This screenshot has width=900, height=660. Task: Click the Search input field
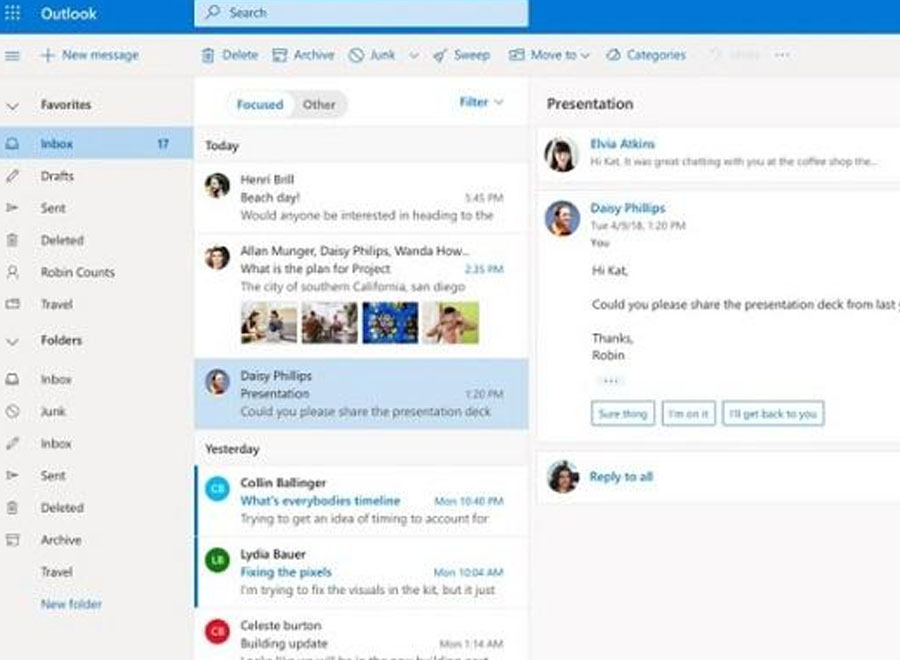point(360,14)
